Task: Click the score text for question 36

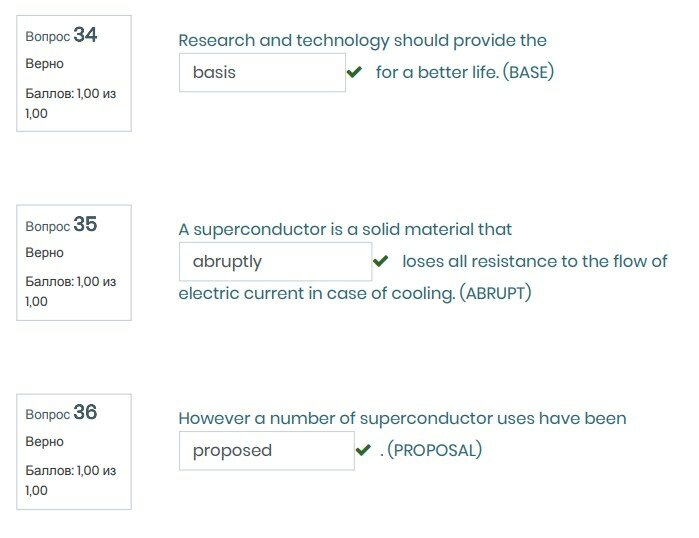Action: 70,480
